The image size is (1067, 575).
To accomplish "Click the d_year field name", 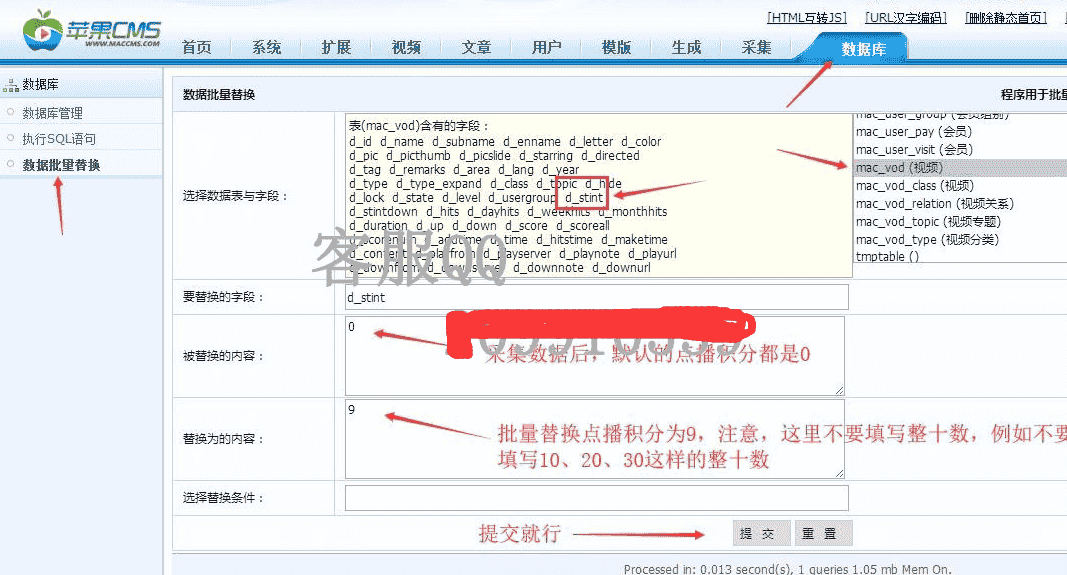I will coord(561,169).
